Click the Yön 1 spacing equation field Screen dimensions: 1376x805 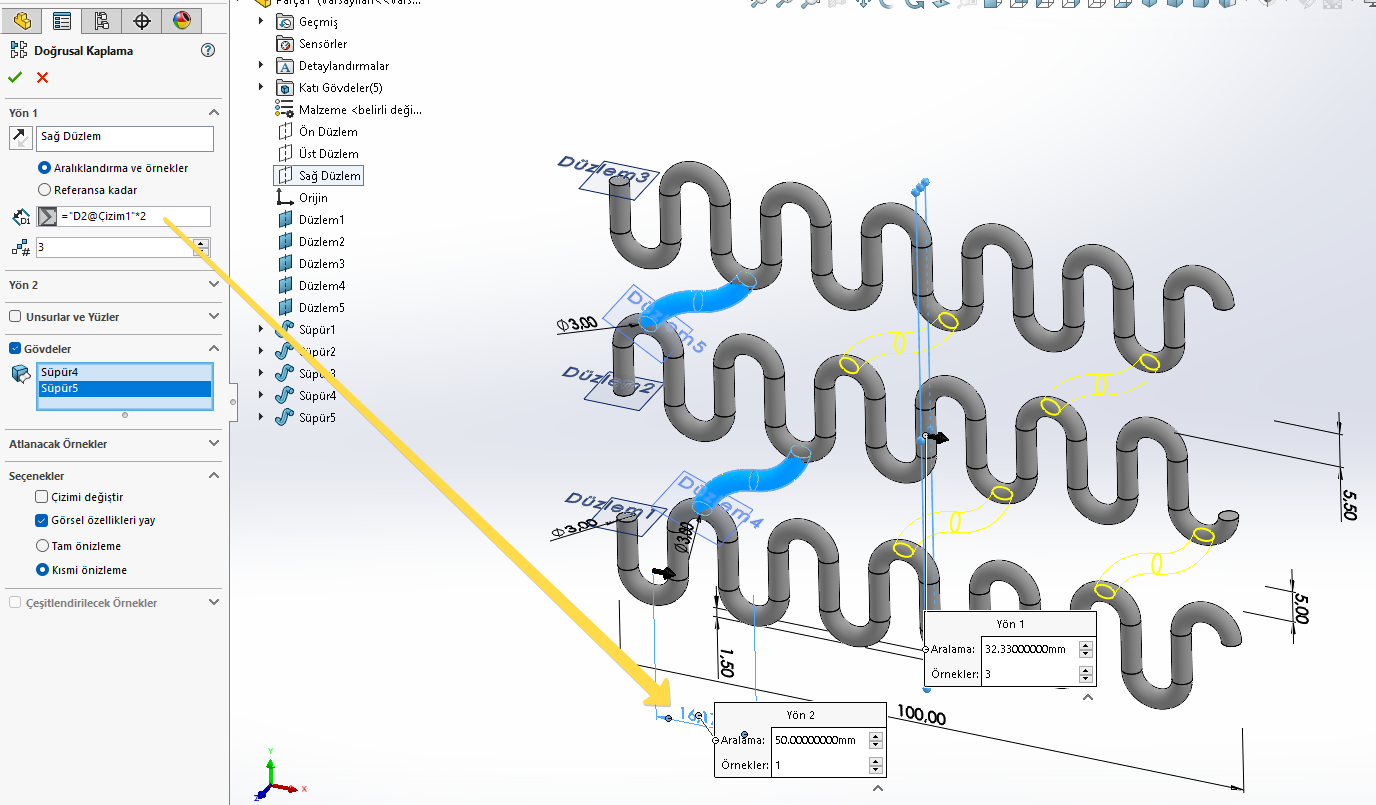(134, 217)
